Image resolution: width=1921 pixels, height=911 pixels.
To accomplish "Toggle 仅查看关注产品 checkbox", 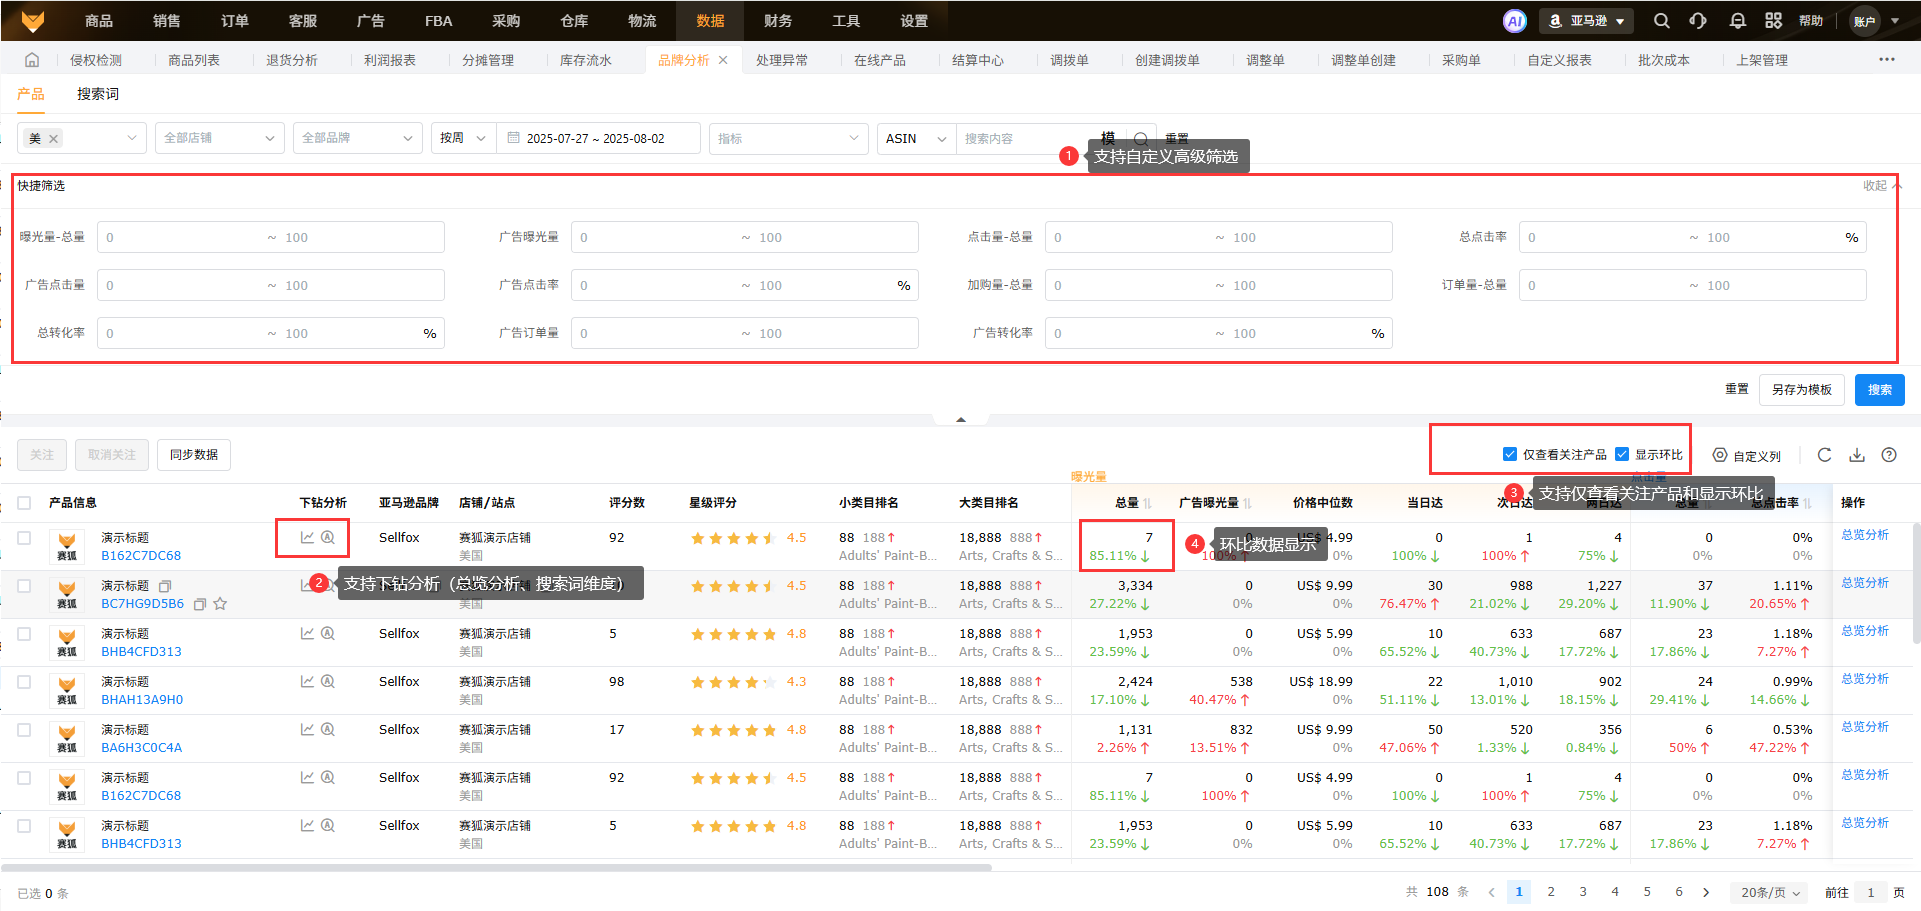I will point(1510,455).
